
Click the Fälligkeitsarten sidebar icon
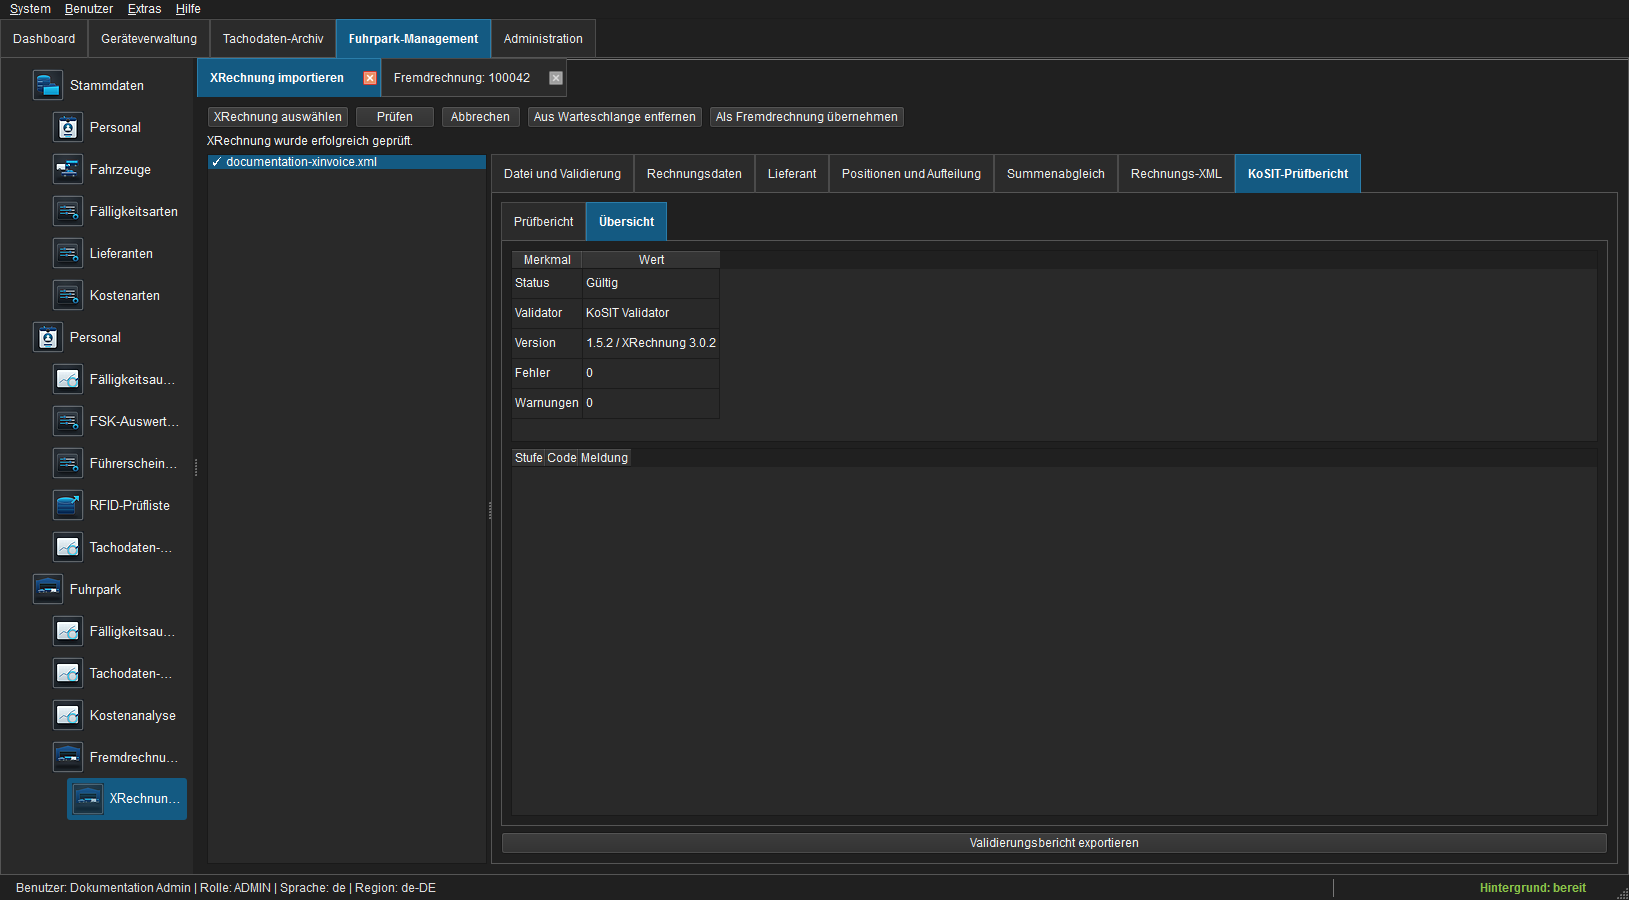pos(68,211)
